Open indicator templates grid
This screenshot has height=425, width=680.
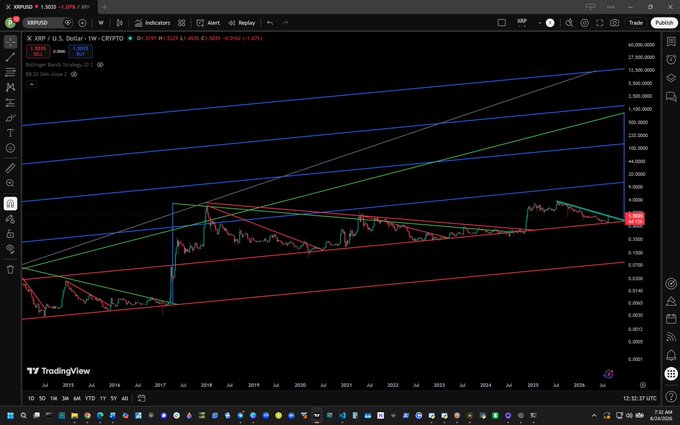click(182, 23)
